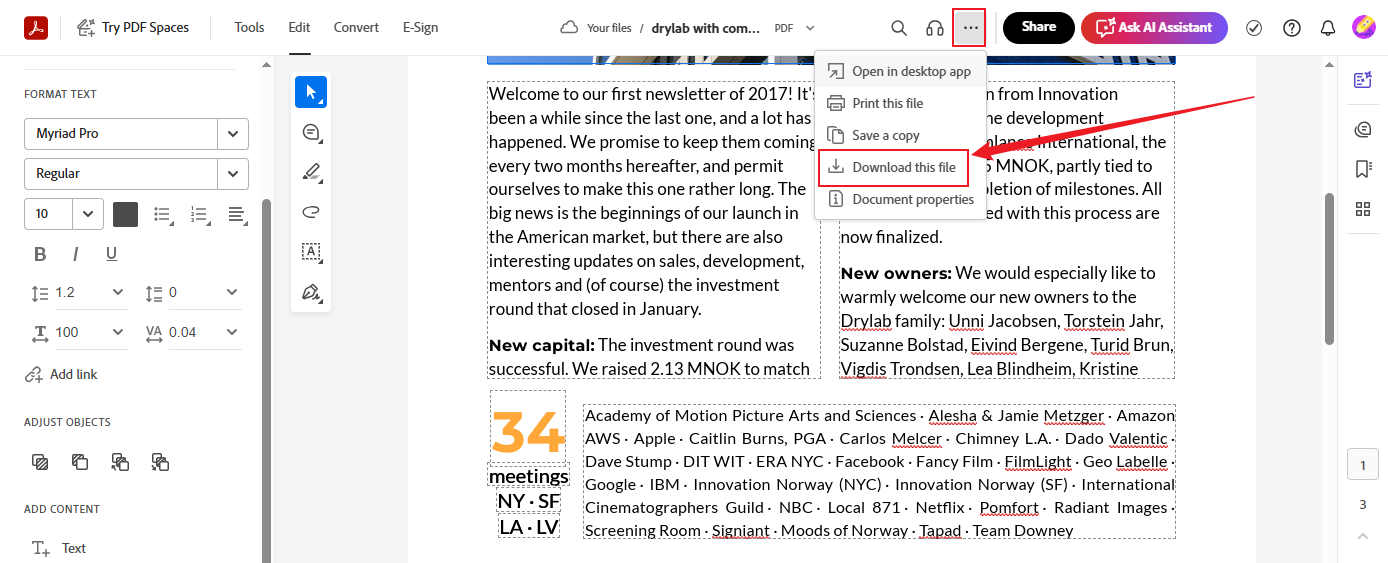Screen dimensions: 1388x563
Task: Open the dark gray text color swatch
Action: (x=125, y=214)
